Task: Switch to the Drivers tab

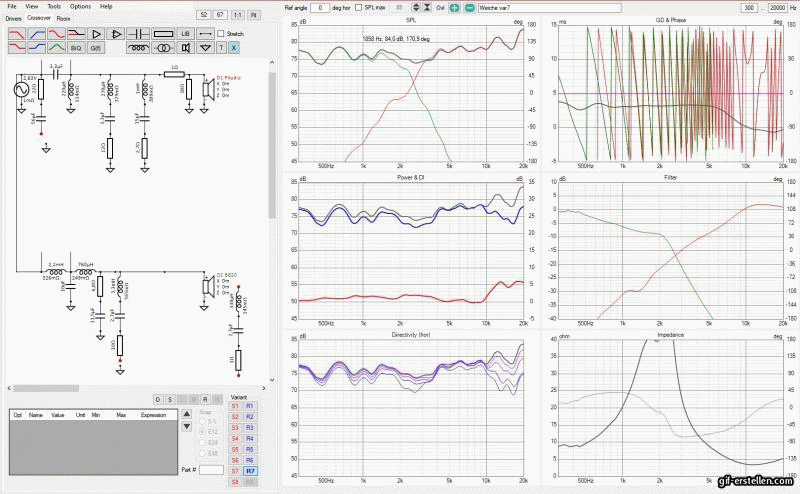Action: 14,18
